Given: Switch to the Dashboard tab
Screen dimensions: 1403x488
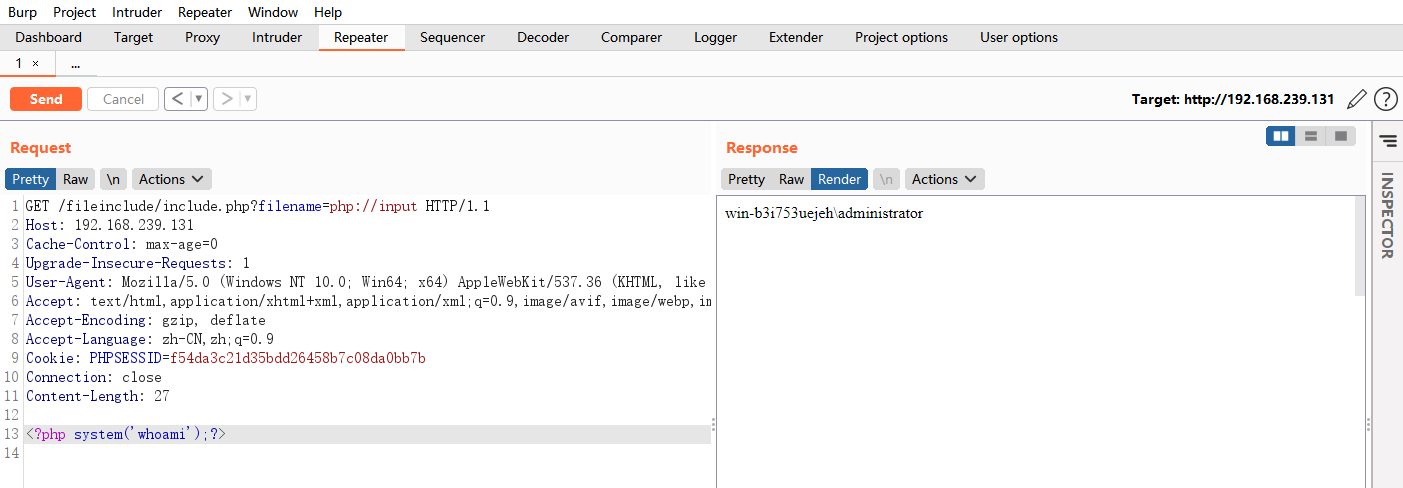Looking at the screenshot, I should point(49,37).
